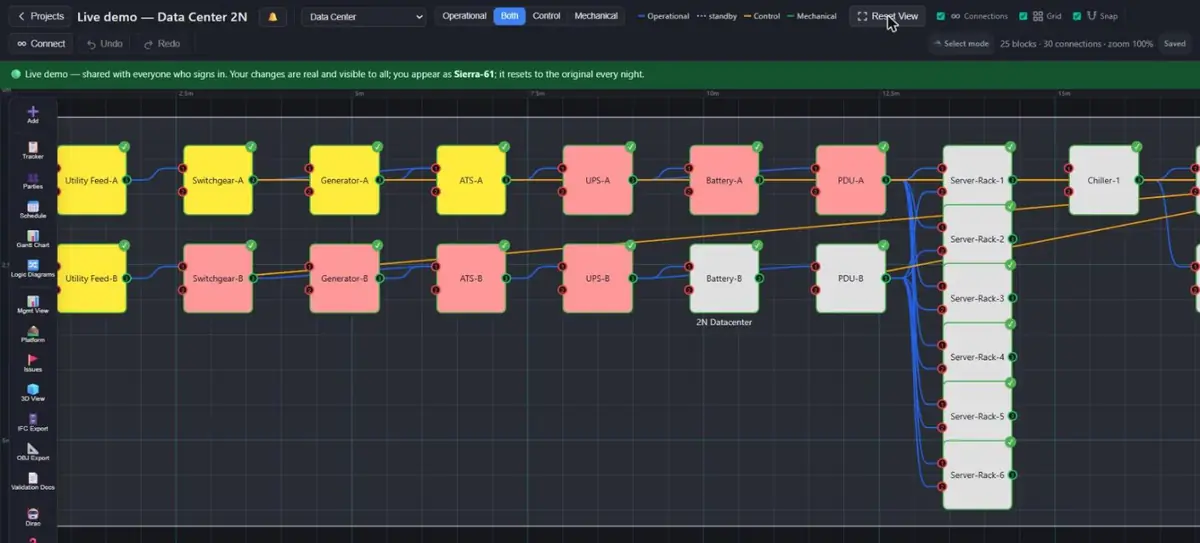Select the Switchgear-B block
This screenshot has width=1200, height=543.
click(218, 279)
